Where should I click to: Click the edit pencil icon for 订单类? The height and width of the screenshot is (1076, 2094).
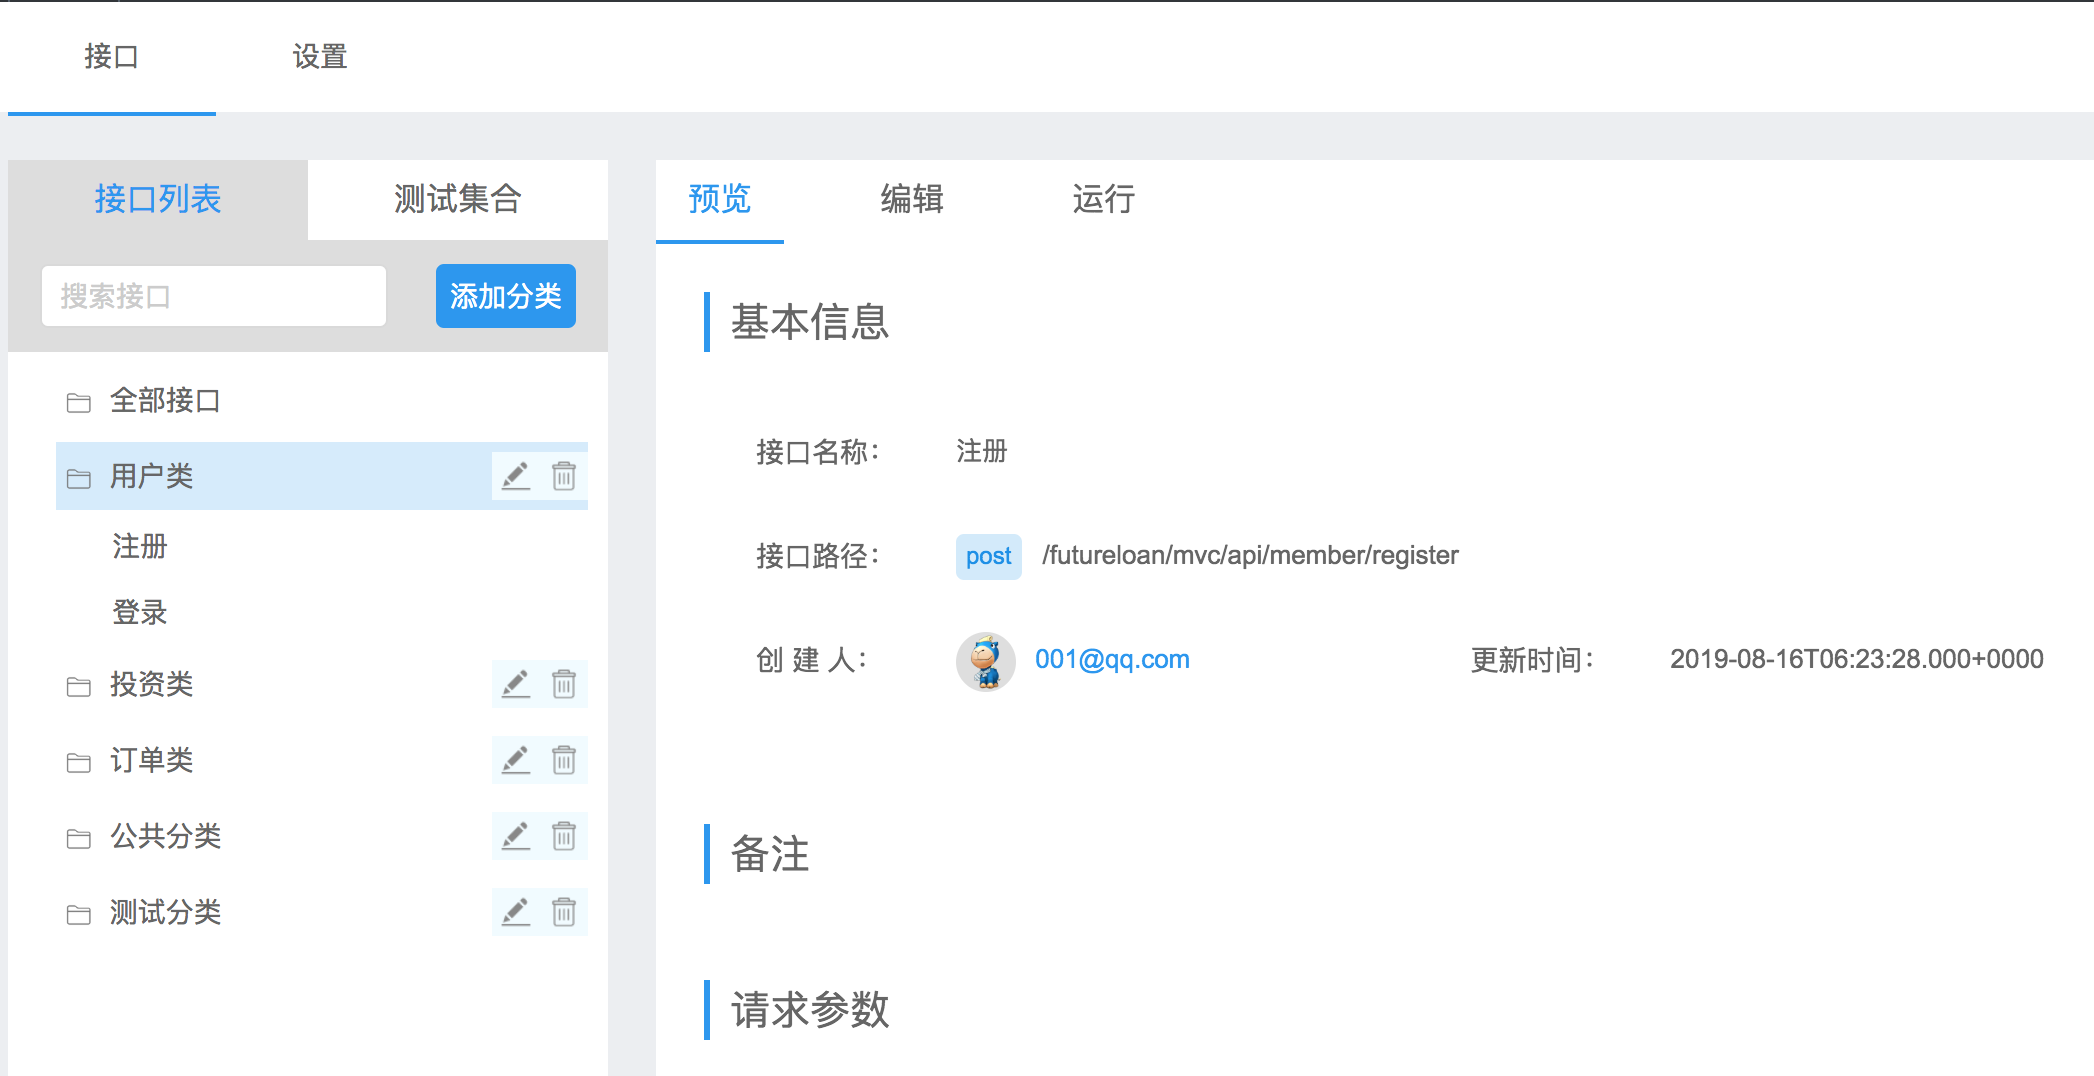[x=515, y=760]
